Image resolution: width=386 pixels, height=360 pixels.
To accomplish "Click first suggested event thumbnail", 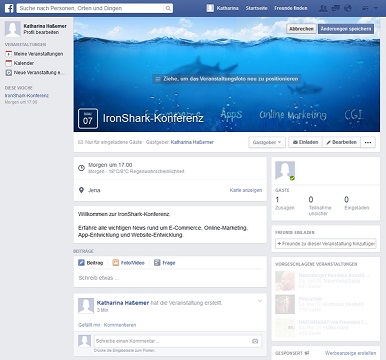I will point(285,281).
